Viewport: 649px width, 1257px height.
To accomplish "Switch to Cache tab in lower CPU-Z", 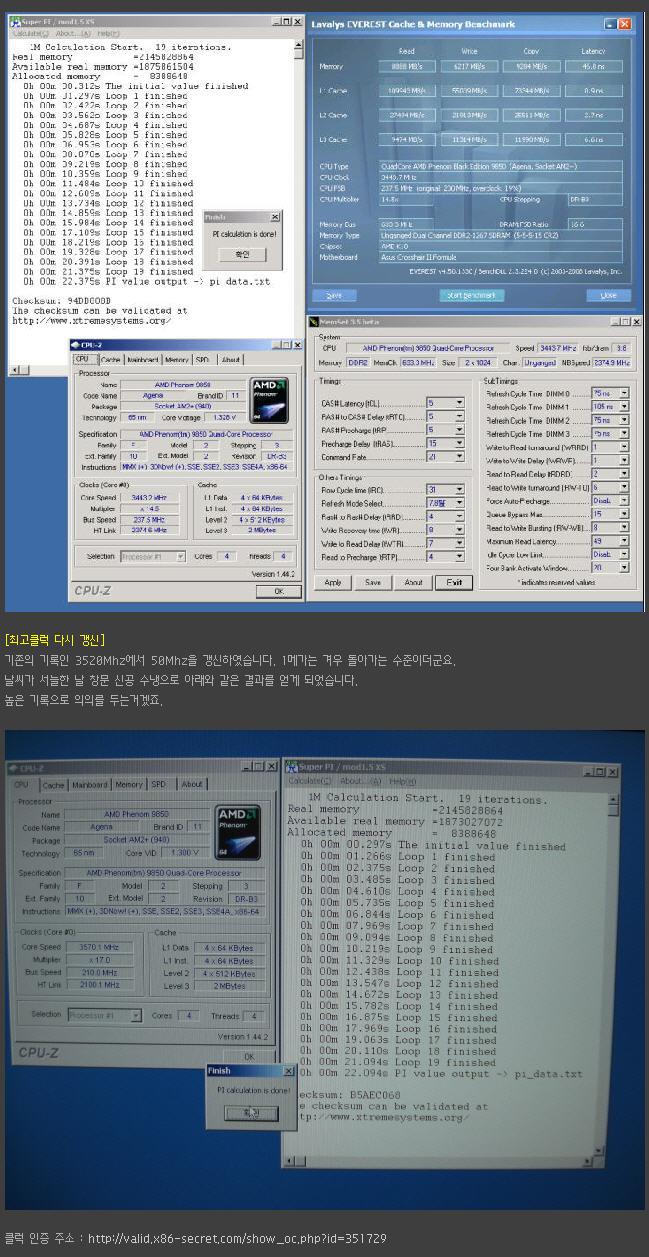I will point(54,784).
